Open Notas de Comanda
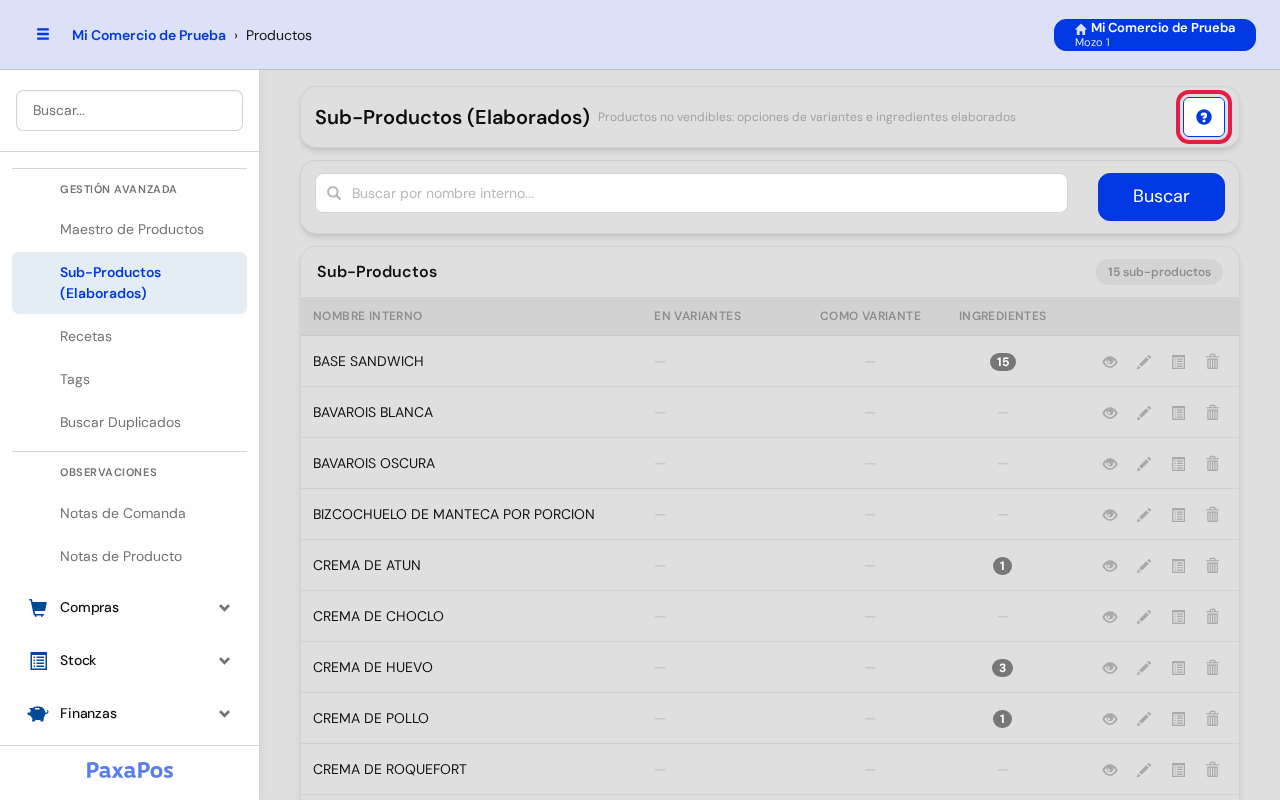 129,513
